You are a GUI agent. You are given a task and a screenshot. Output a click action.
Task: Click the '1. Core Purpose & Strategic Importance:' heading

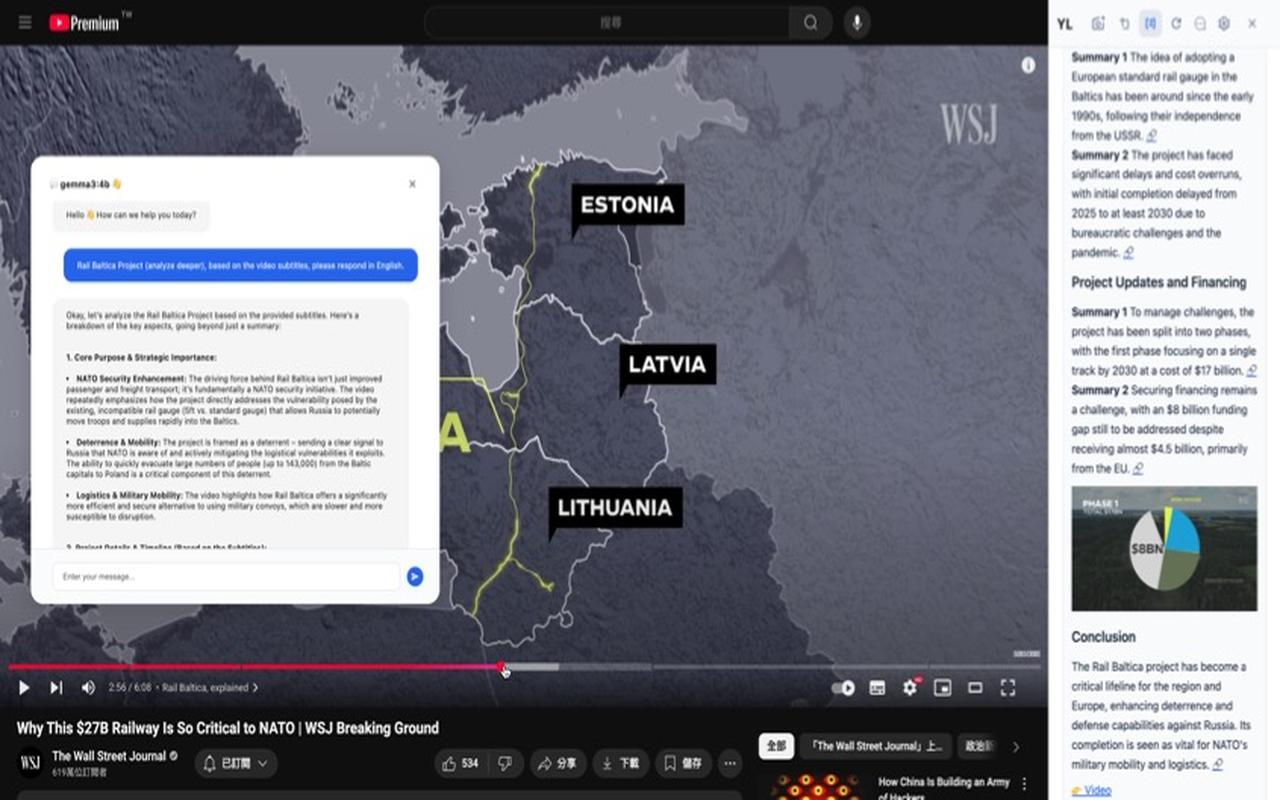click(x=142, y=357)
